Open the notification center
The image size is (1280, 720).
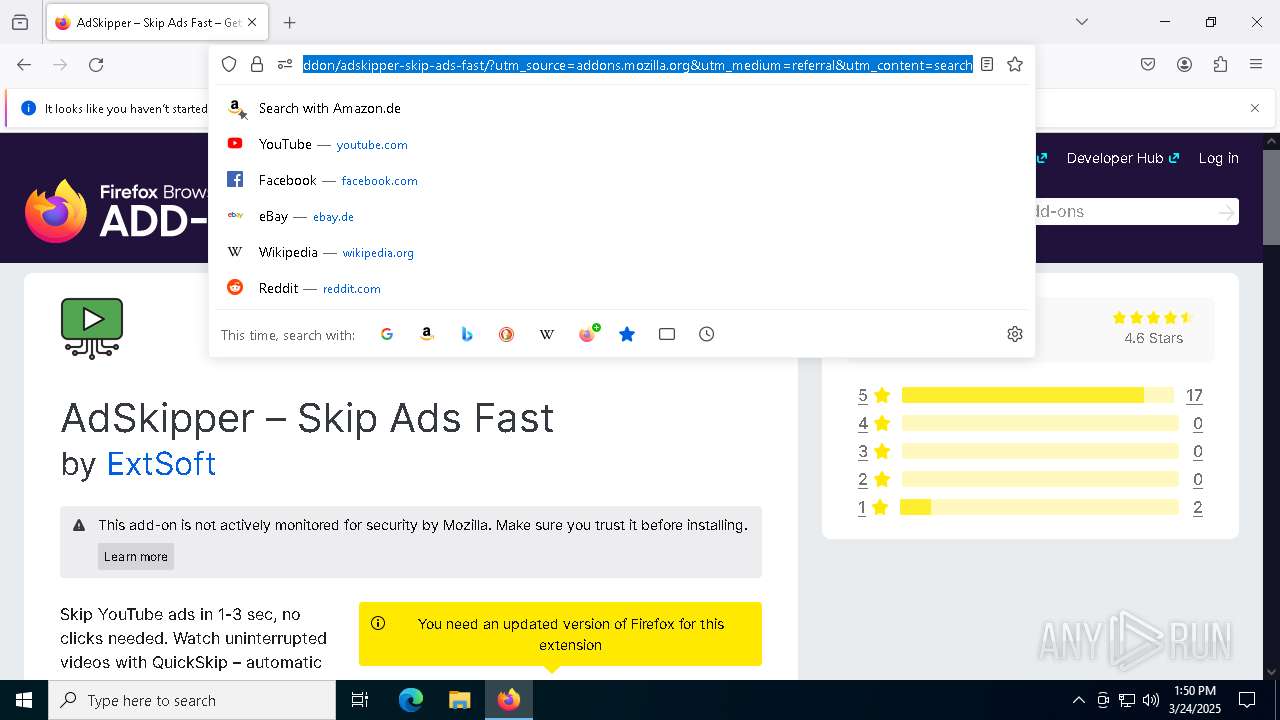point(1247,700)
